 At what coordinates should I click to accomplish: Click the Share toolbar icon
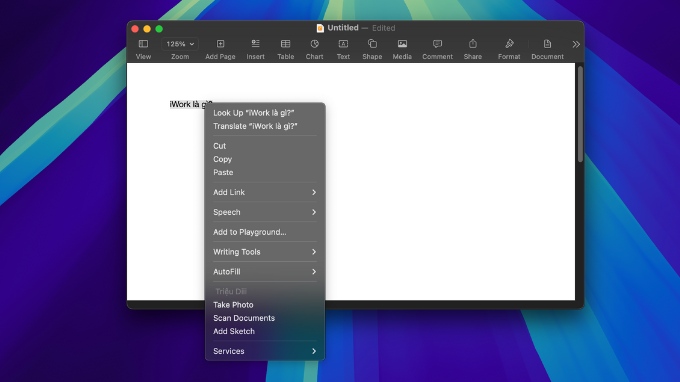coord(473,44)
